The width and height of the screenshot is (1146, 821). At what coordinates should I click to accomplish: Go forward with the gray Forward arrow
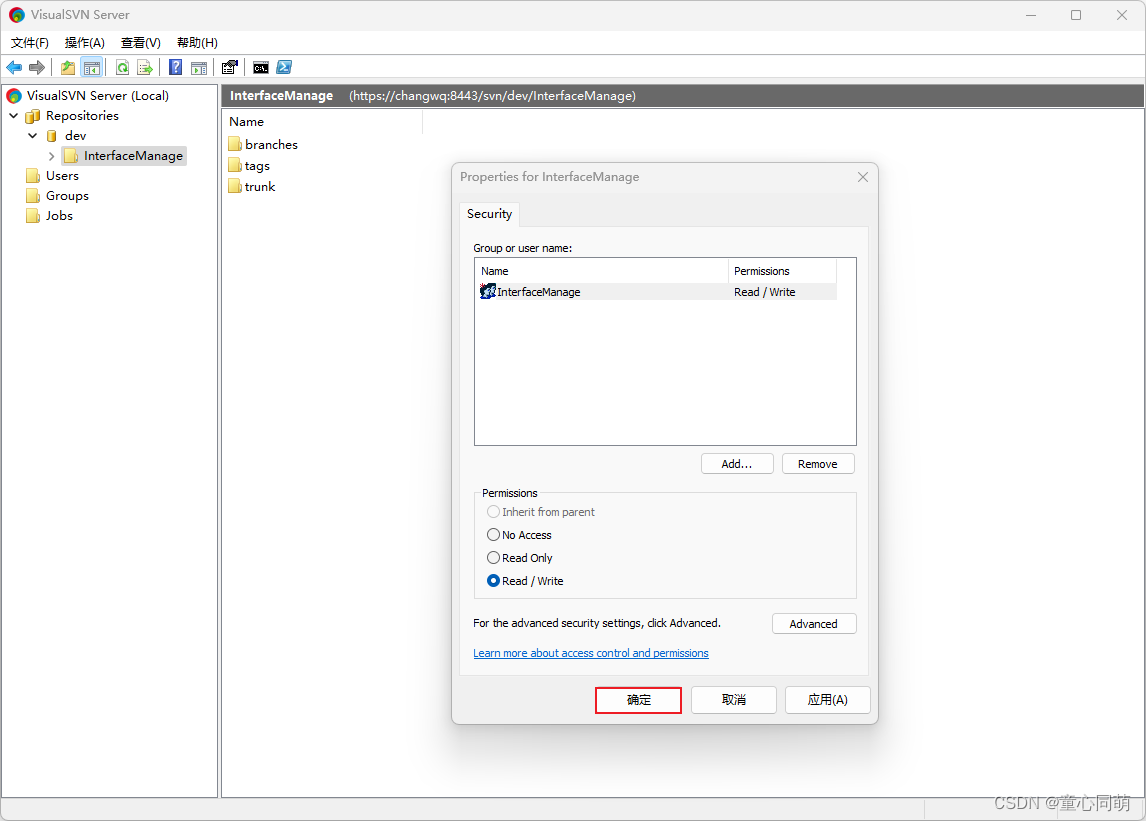37,68
